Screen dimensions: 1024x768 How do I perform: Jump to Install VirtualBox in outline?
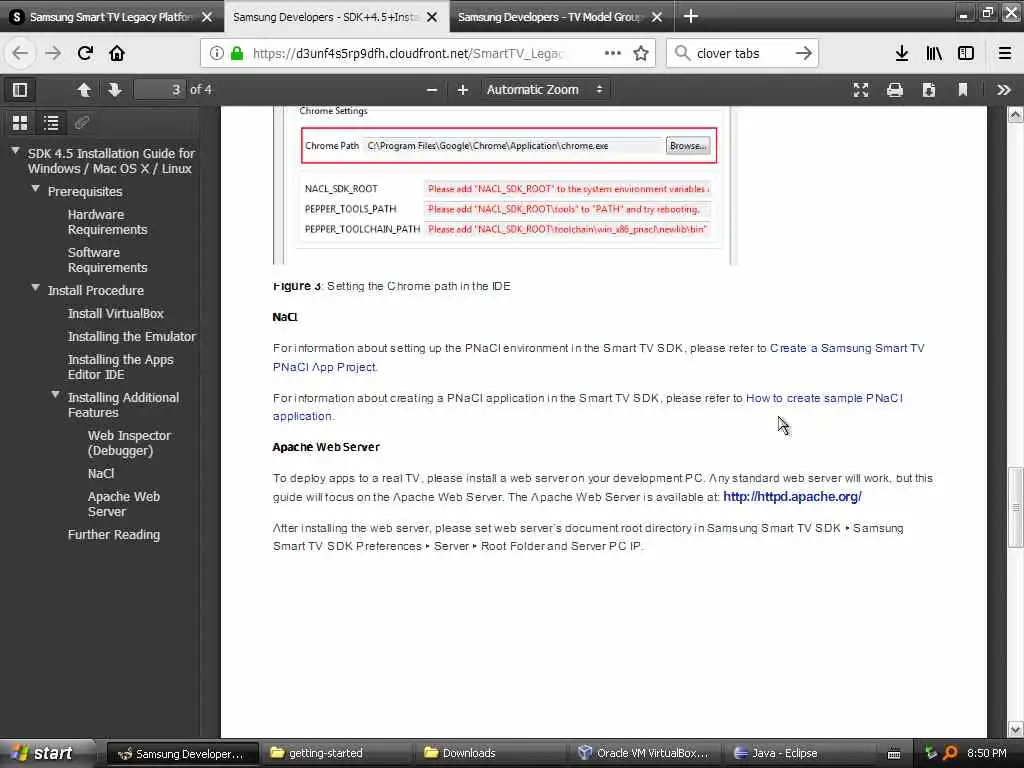click(x=116, y=313)
